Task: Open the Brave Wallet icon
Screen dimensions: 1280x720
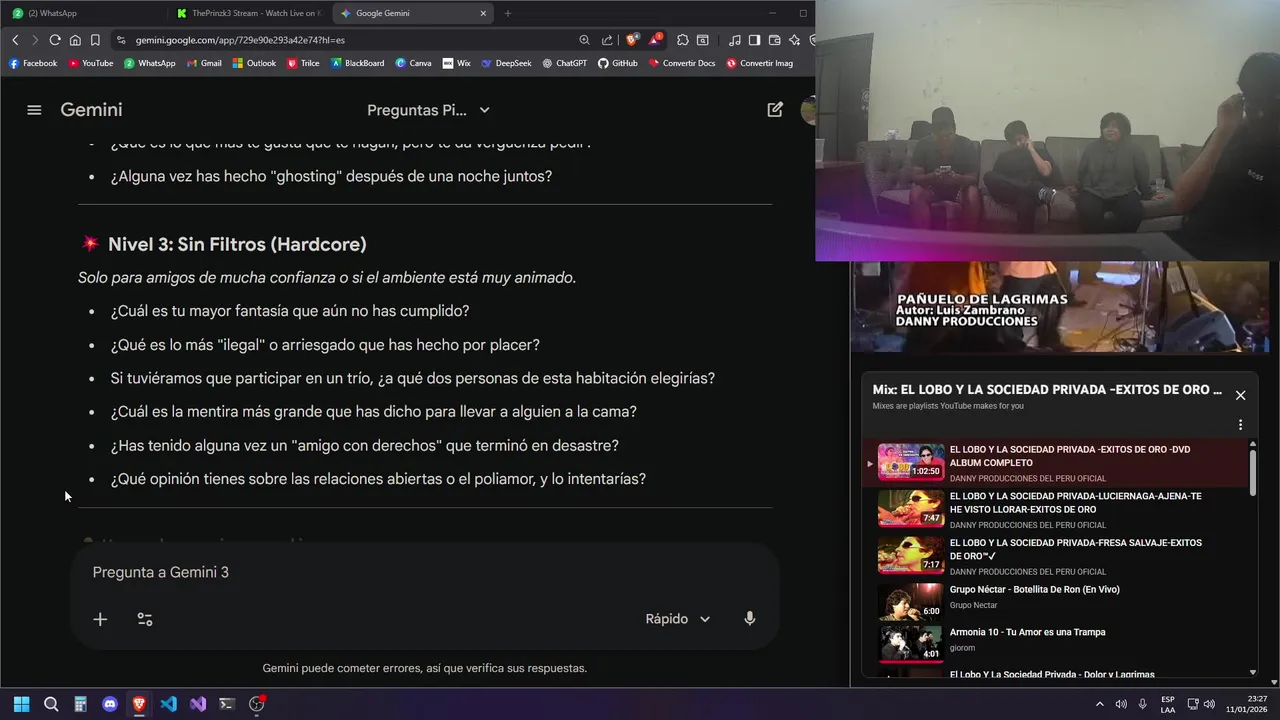Action: pos(775,40)
